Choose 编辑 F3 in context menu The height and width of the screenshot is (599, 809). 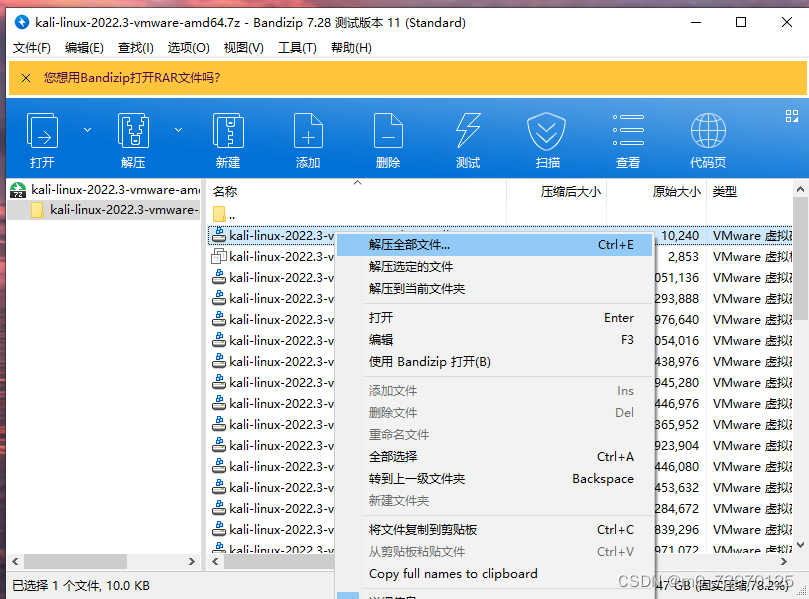pos(494,339)
